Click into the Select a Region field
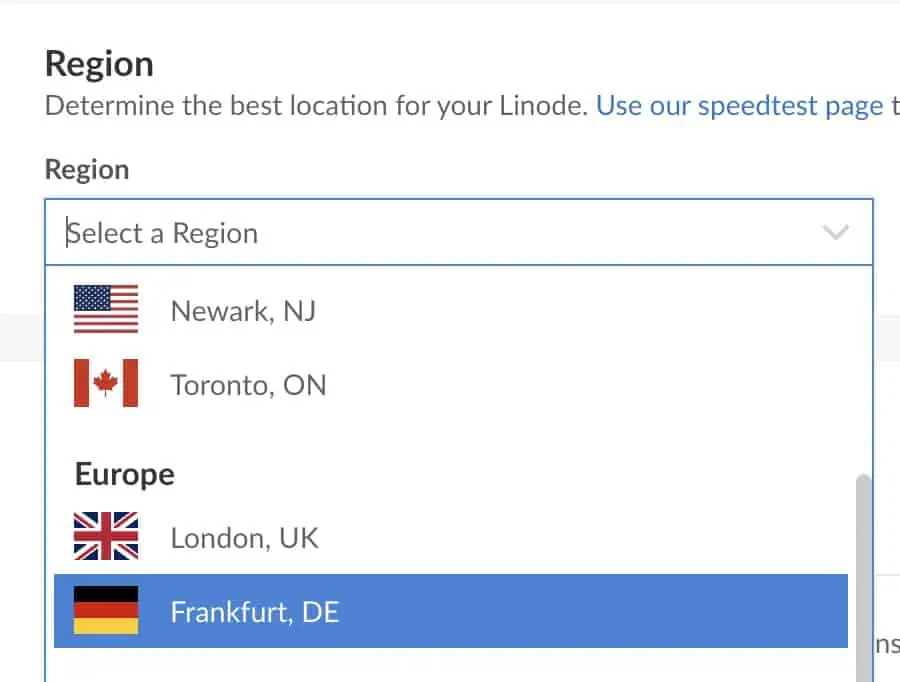The image size is (900, 682). click(400, 233)
